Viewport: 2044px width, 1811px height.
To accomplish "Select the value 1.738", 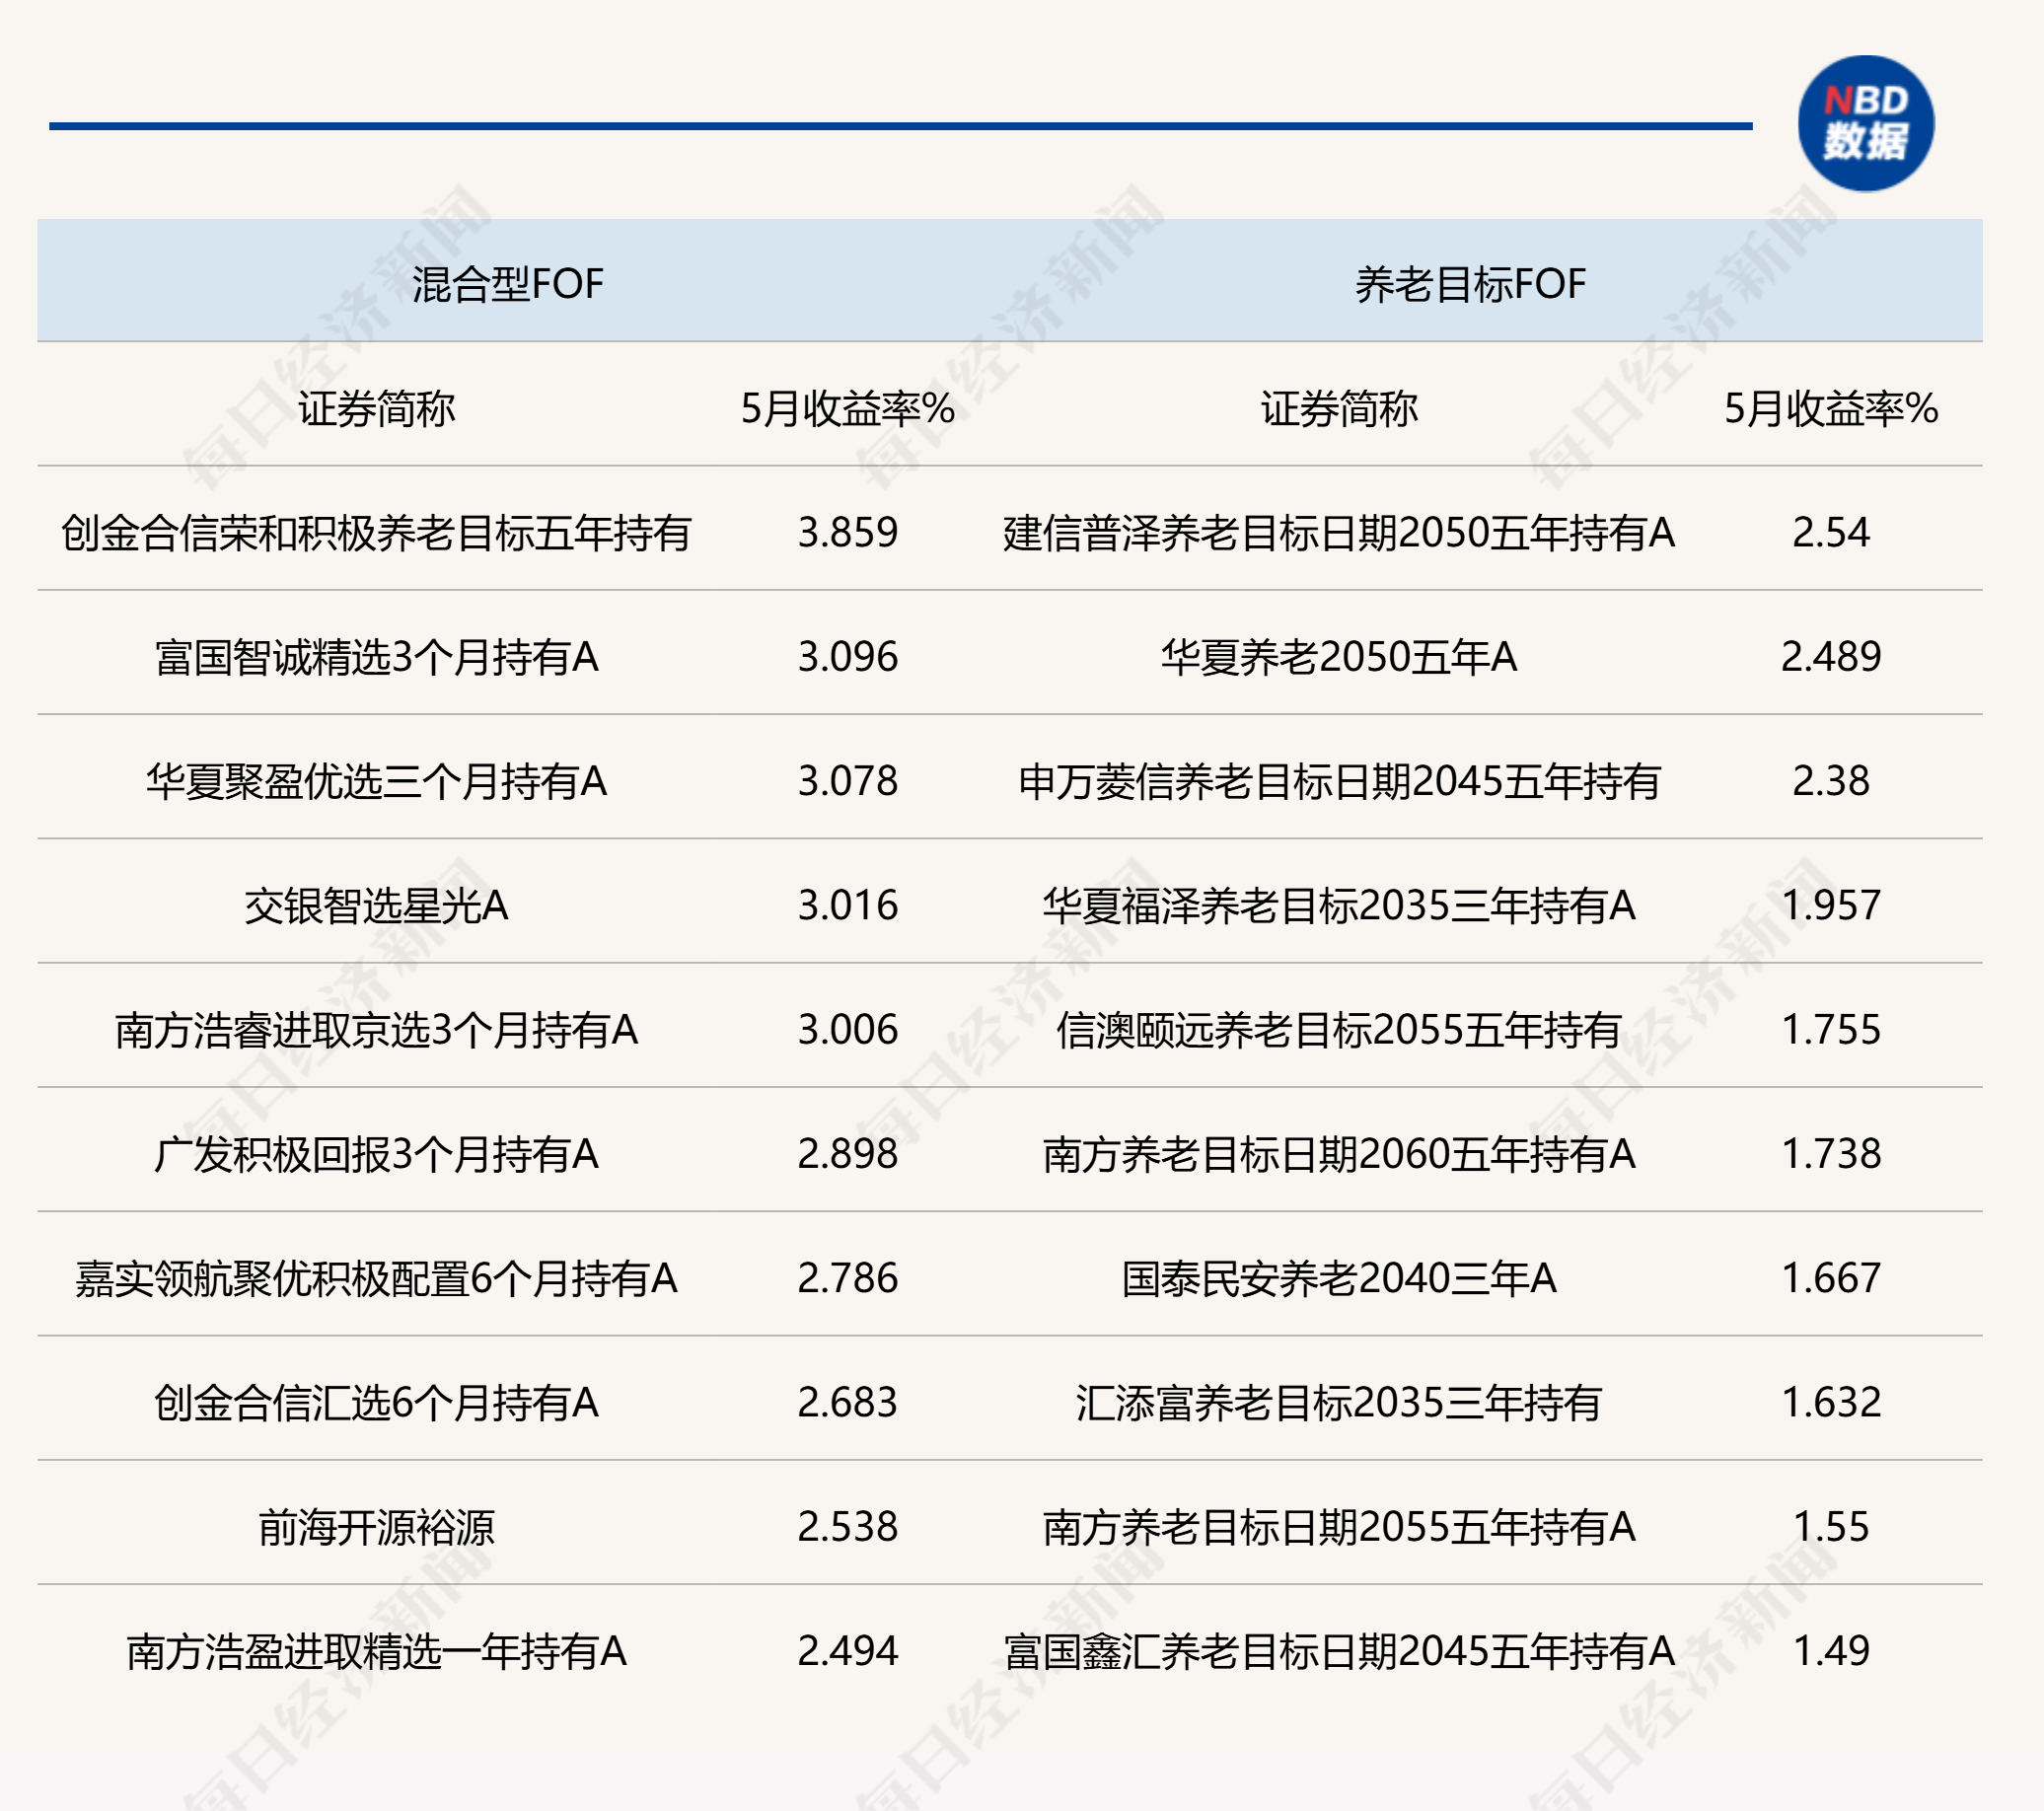I will tap(1831, 1154).
